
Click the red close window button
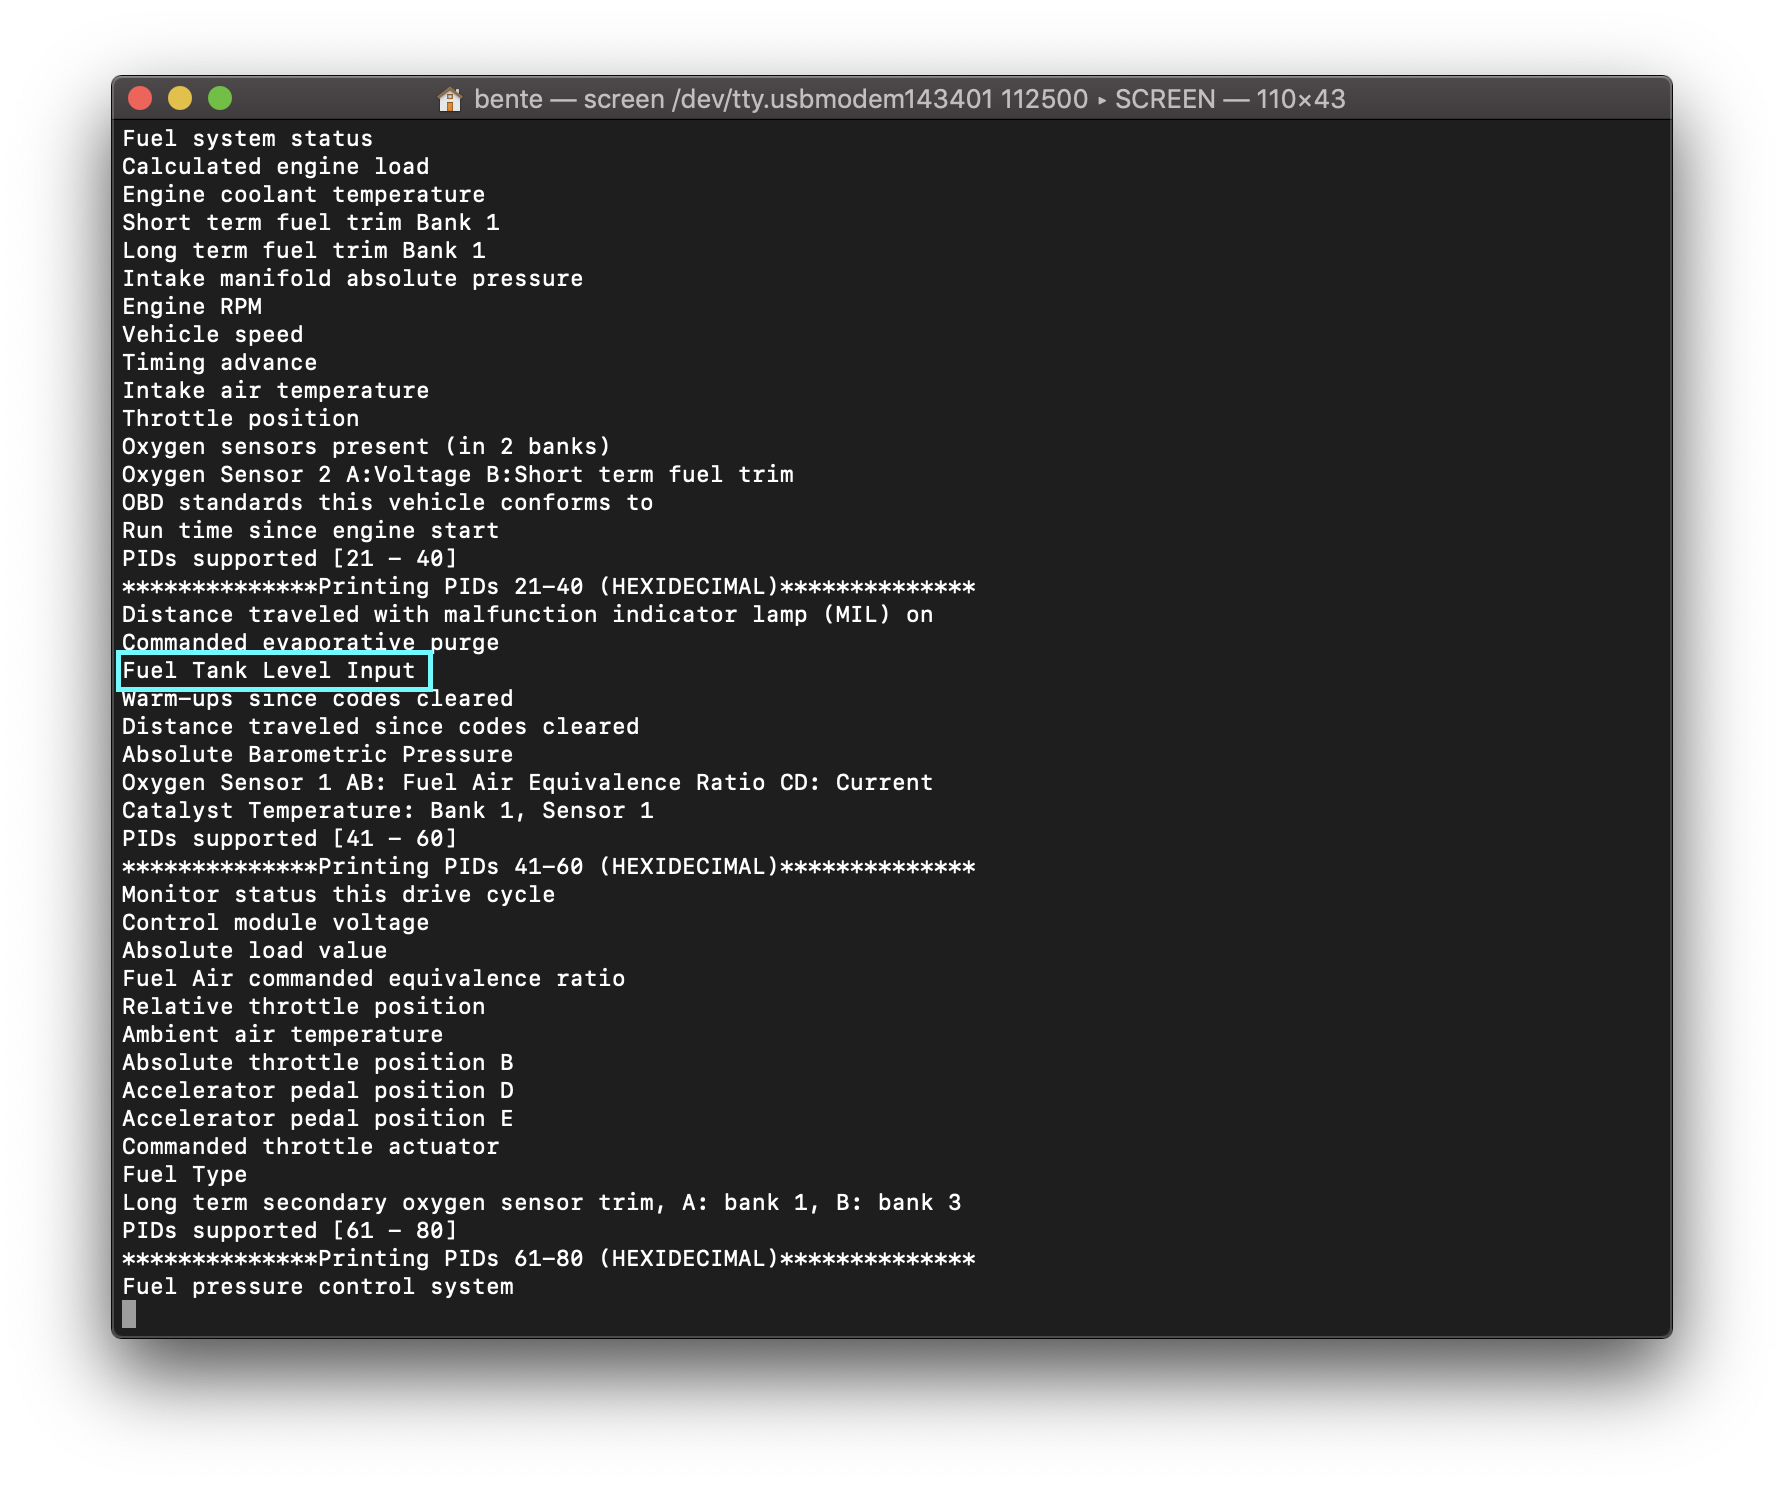coord(140,98)
